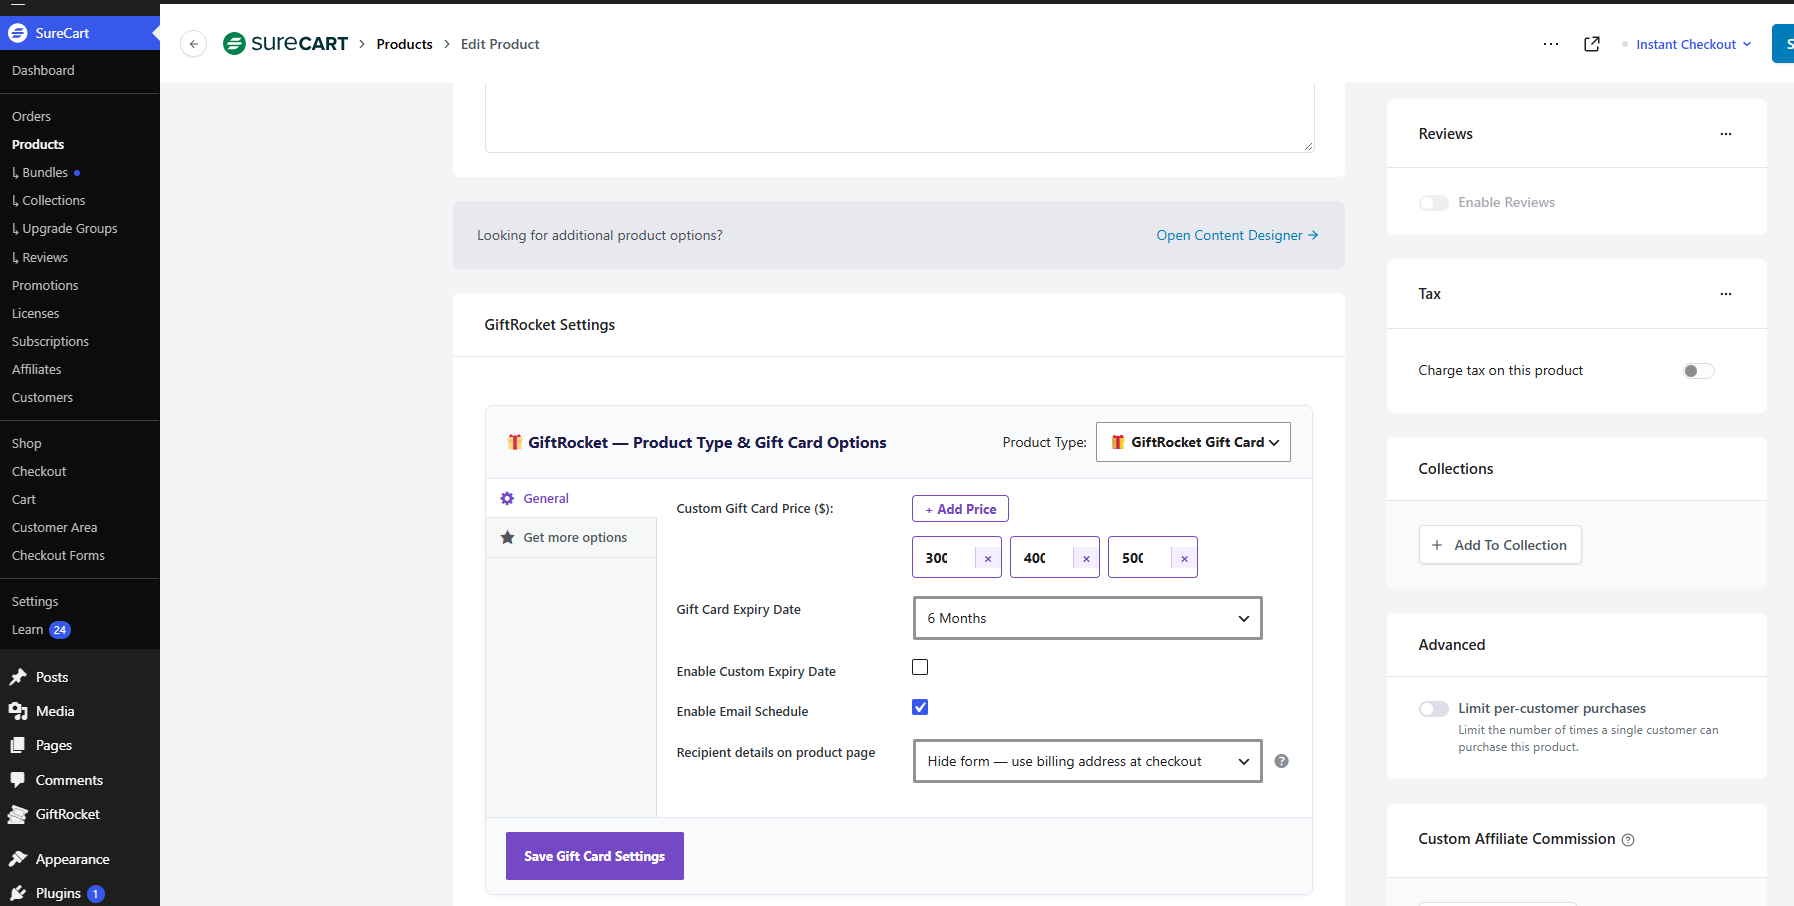Click Products breadcrumb link

[x=404, y=44]
